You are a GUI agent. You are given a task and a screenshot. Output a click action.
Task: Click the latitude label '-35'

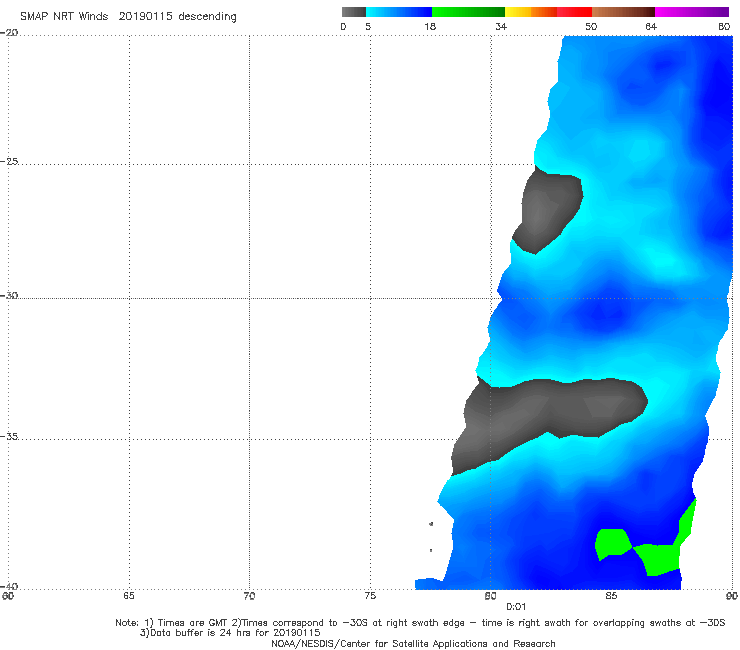9,436
